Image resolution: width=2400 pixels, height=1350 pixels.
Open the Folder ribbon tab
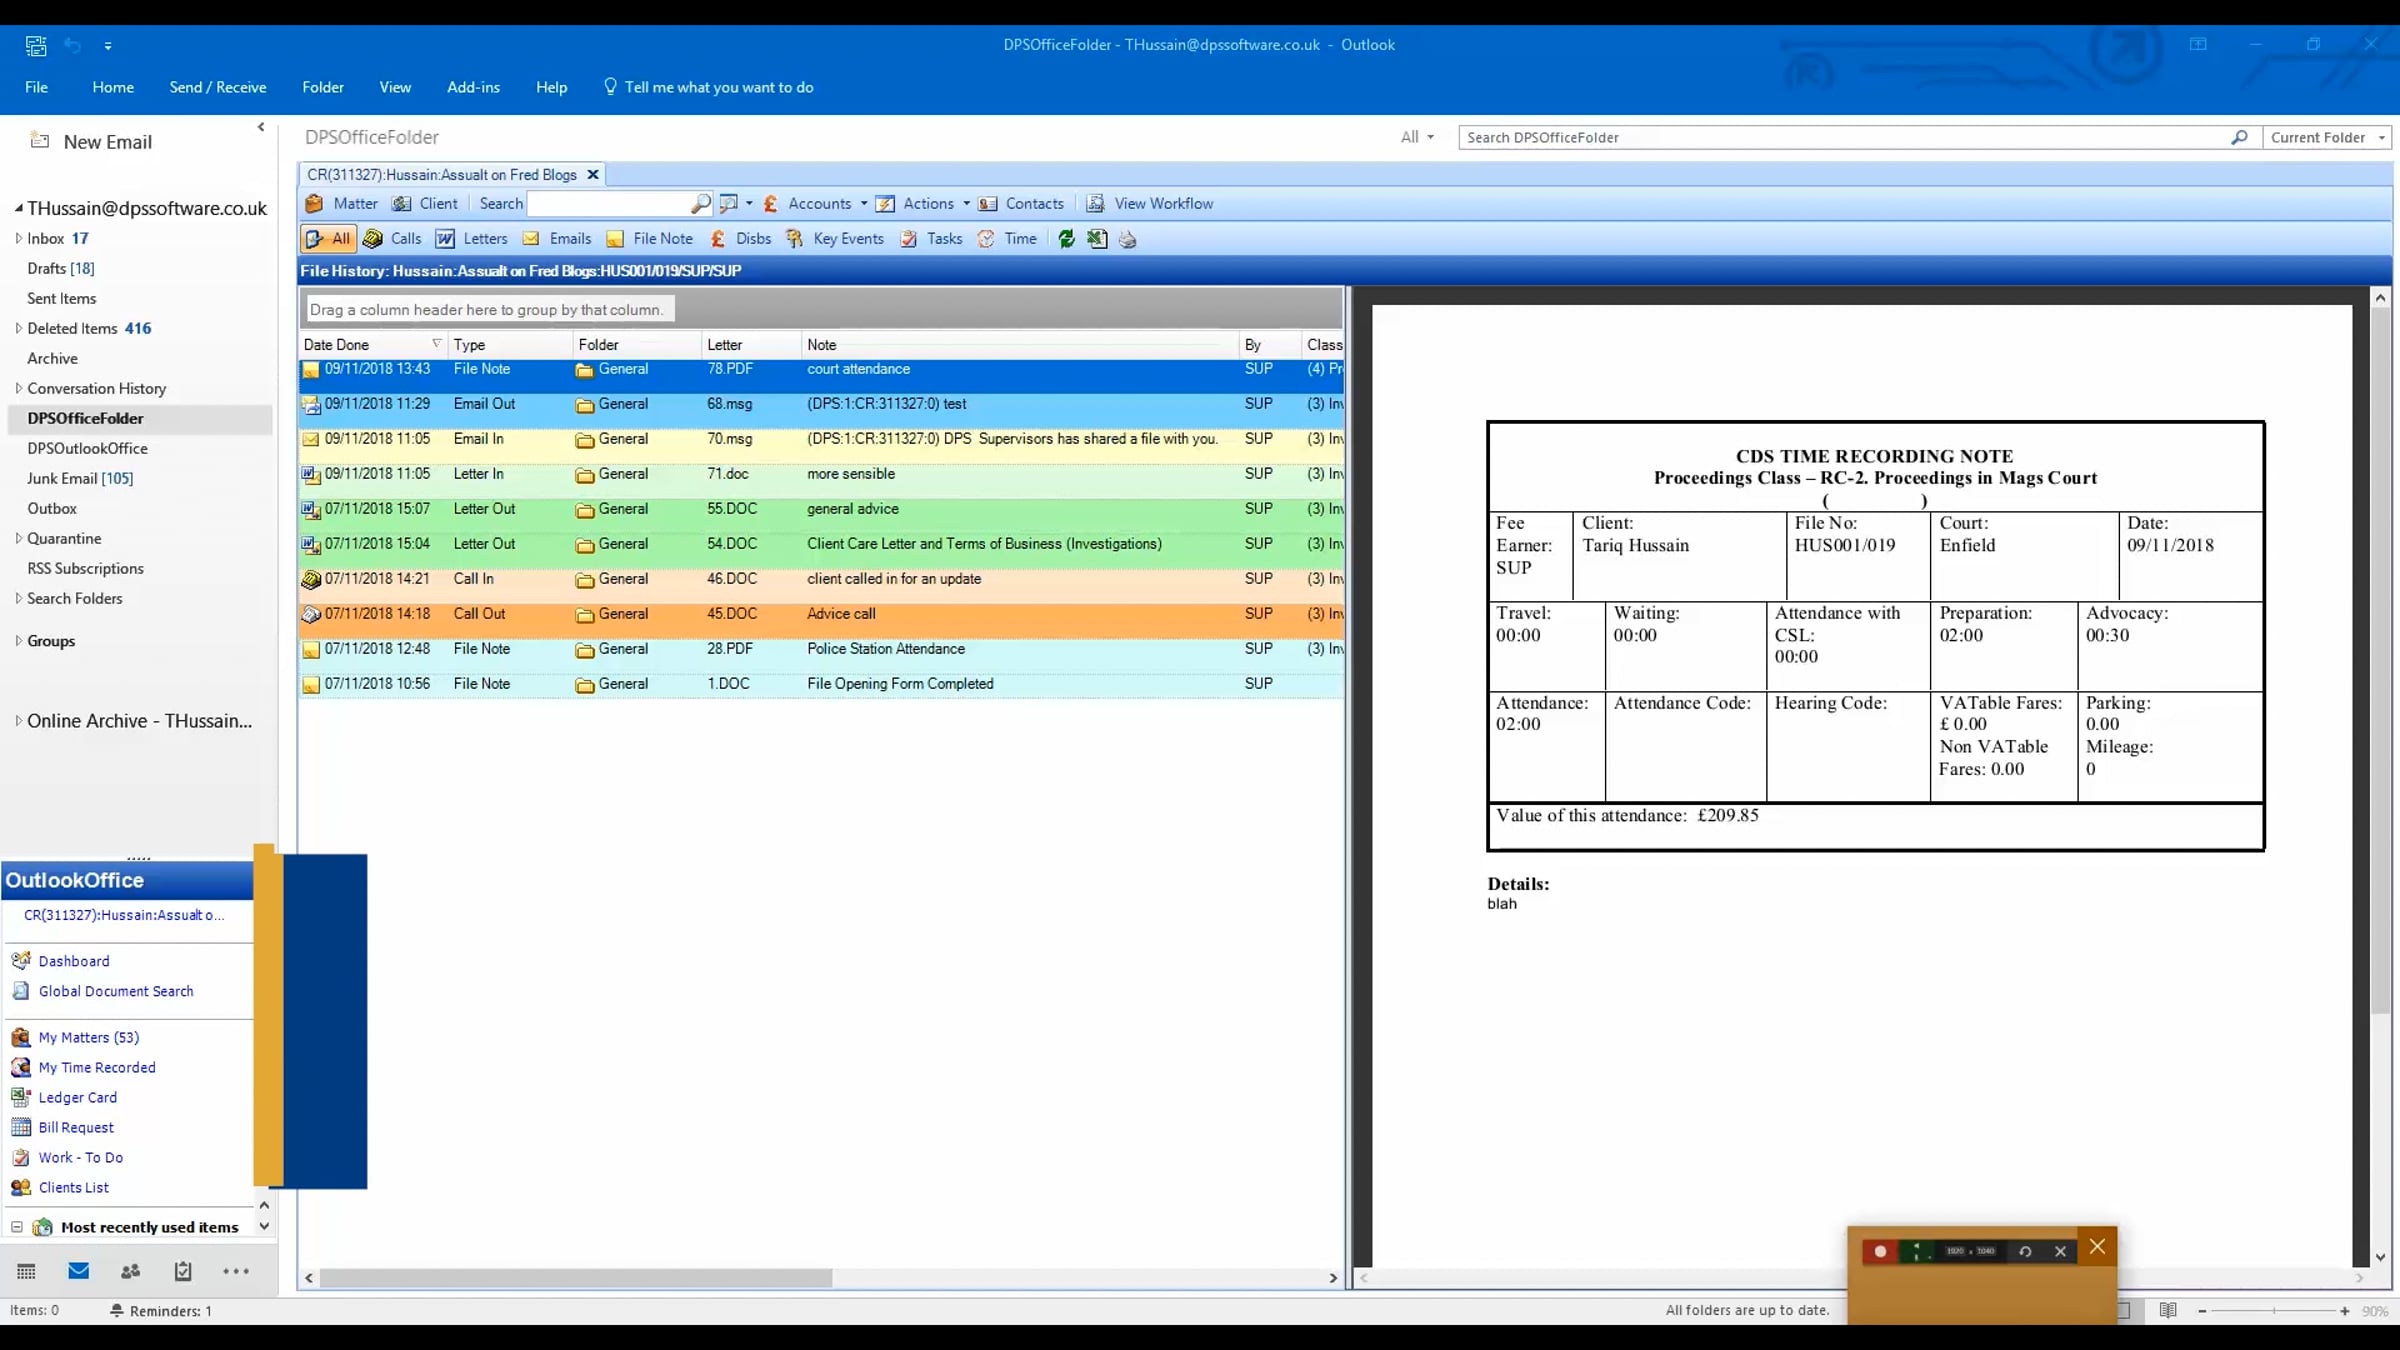[x=323, y=87]
